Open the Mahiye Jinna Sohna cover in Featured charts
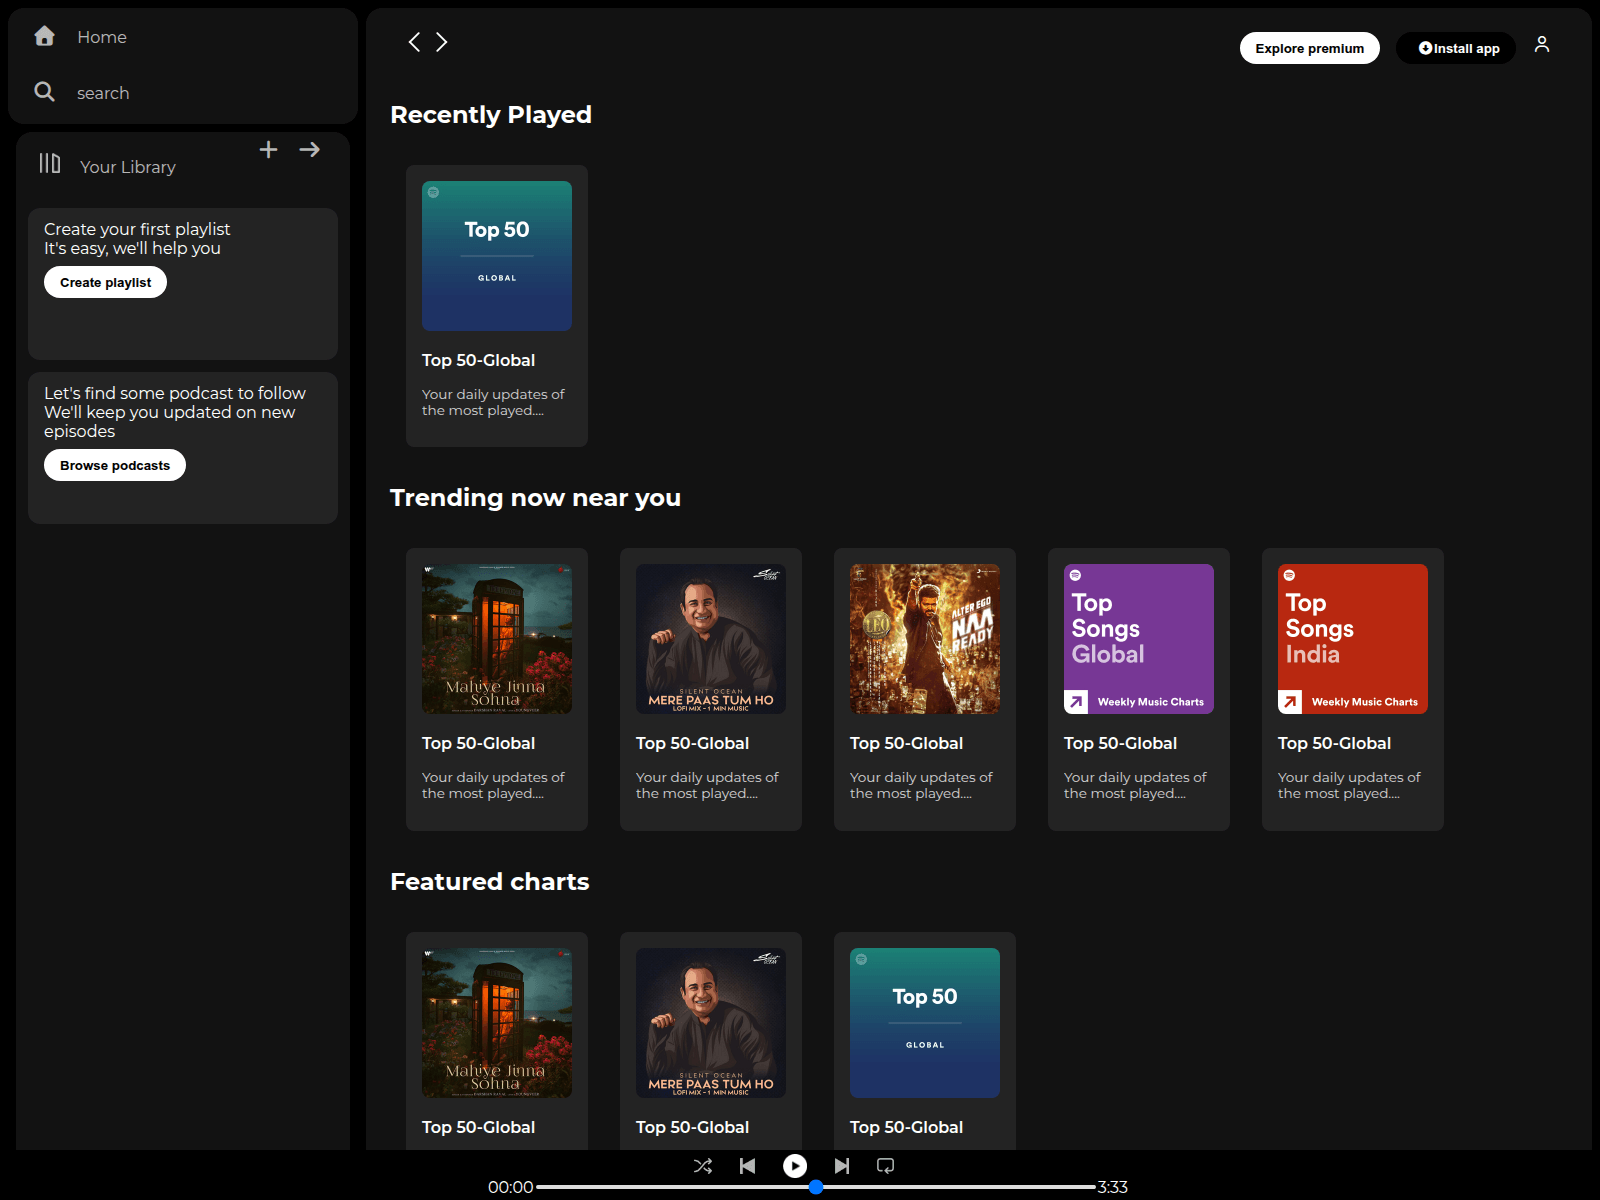This screenshot has width=1600, height=1200. coord(497,1023)
